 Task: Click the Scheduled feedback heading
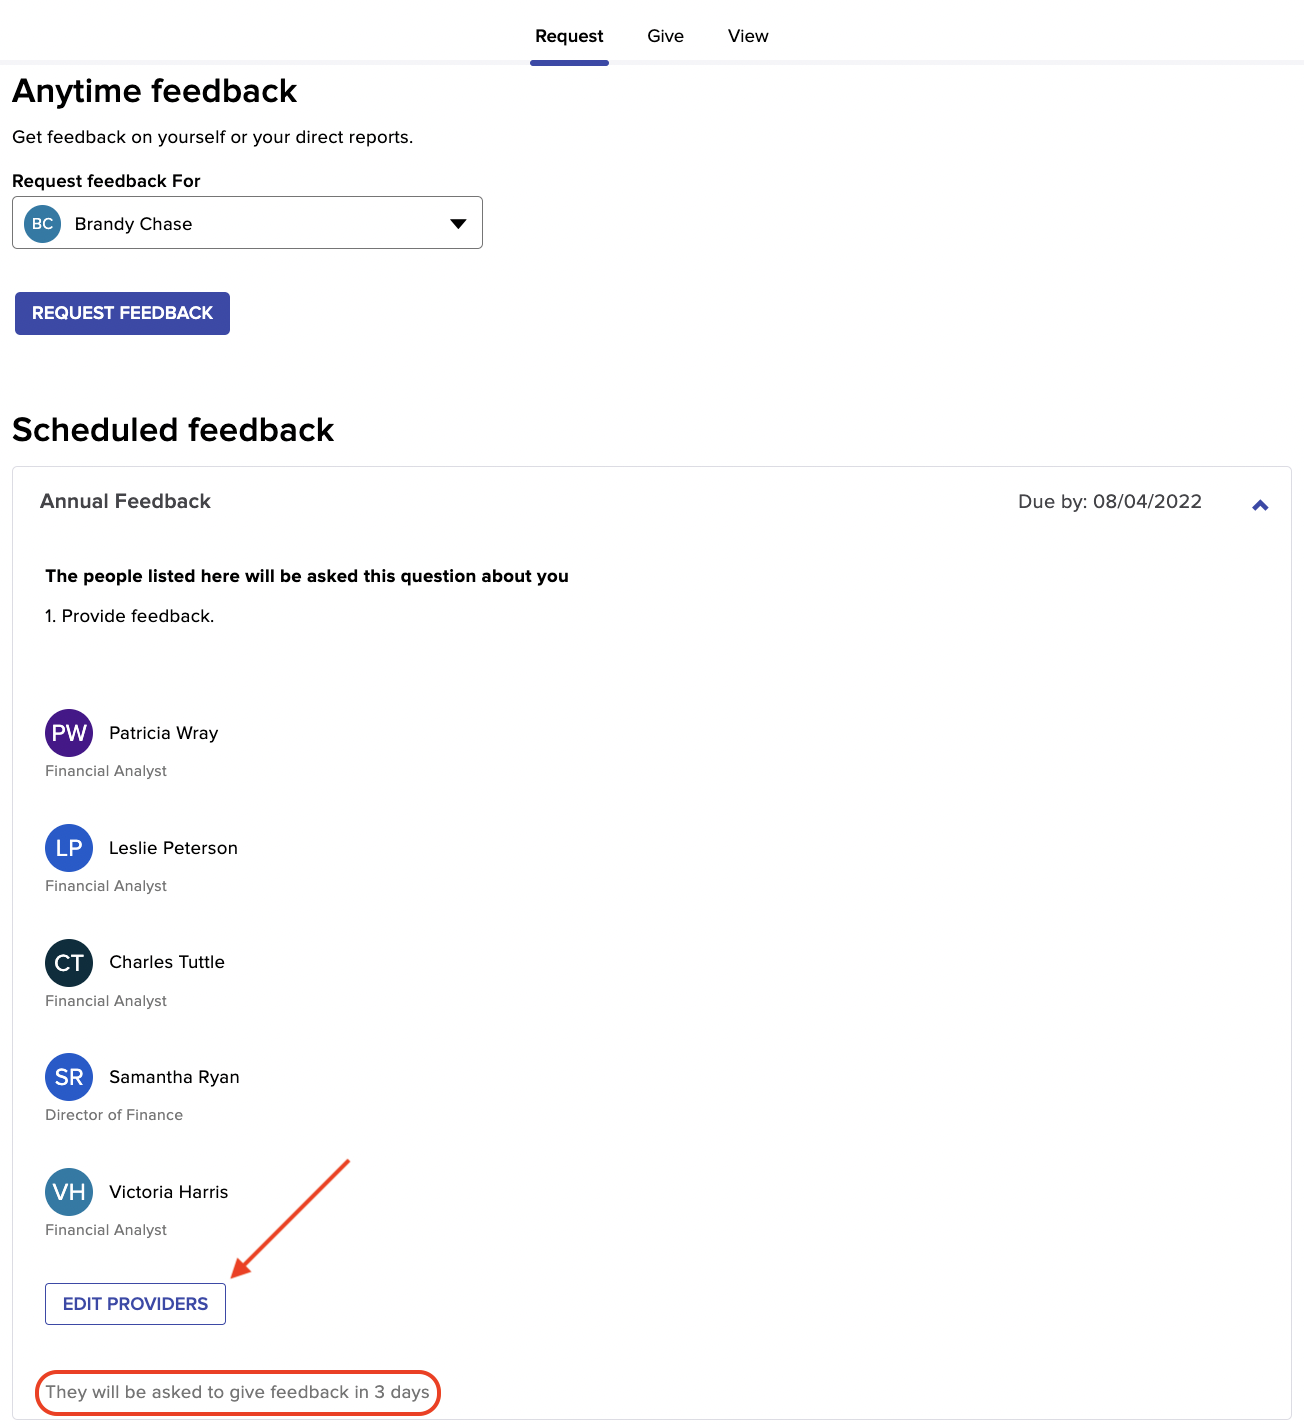pos(173,430)
